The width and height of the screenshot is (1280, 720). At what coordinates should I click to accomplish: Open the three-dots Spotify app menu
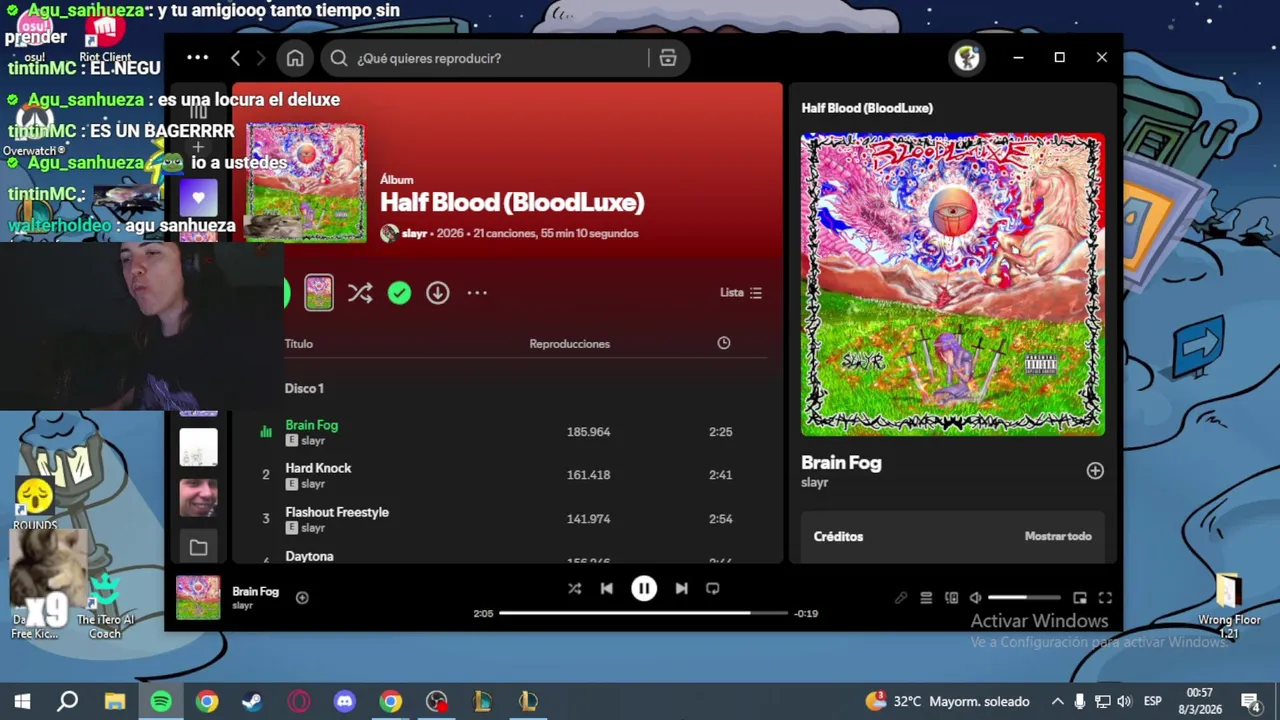(197, 57)
